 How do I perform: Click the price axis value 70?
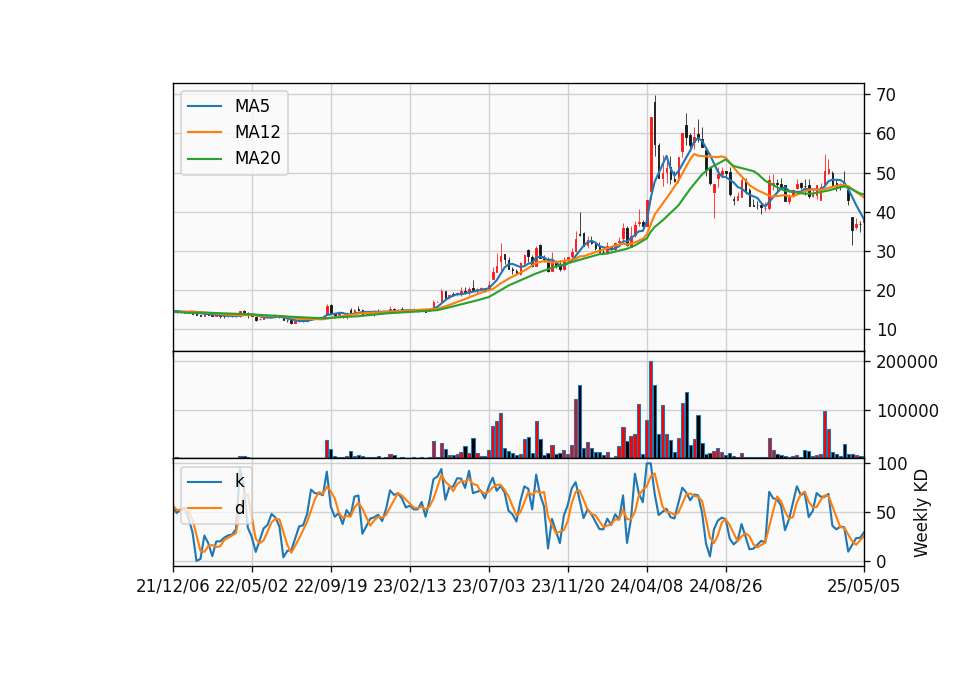click(x=885, y=95)
